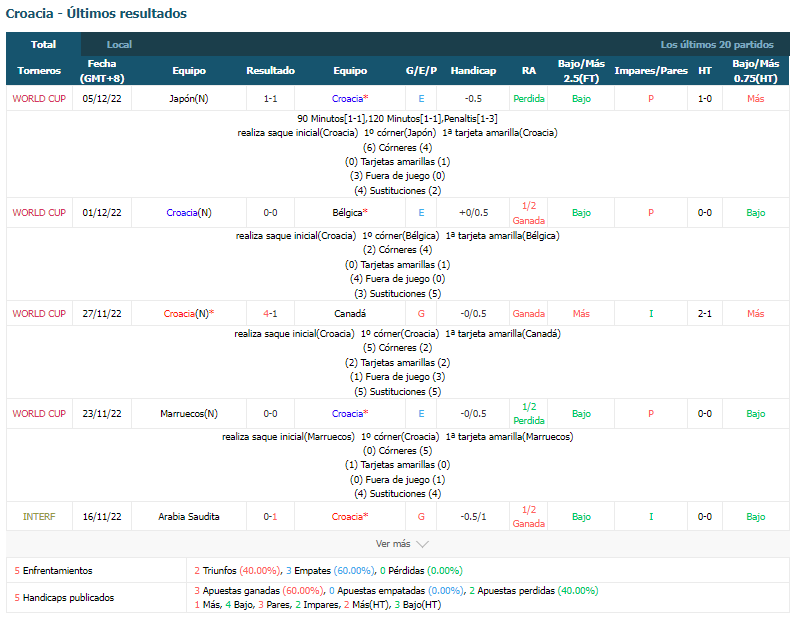Click the G/E/P column header
This screenshot has width=798, height=619.
click(421, 71)
